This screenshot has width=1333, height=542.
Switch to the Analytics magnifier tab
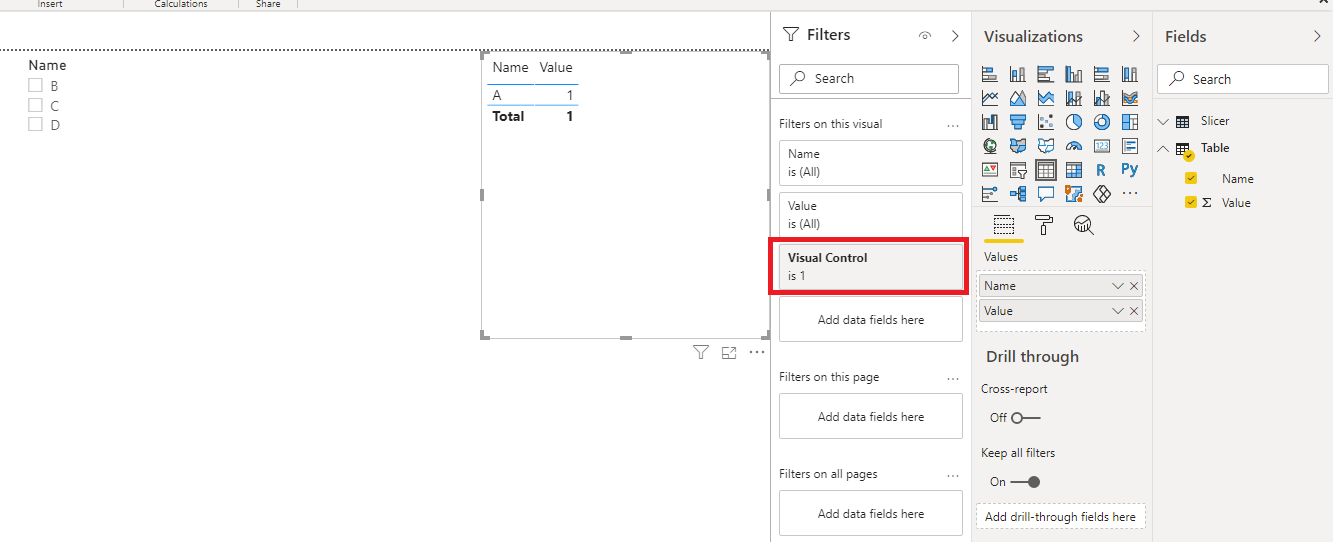pyautogui.click(x=1083, y=225)
